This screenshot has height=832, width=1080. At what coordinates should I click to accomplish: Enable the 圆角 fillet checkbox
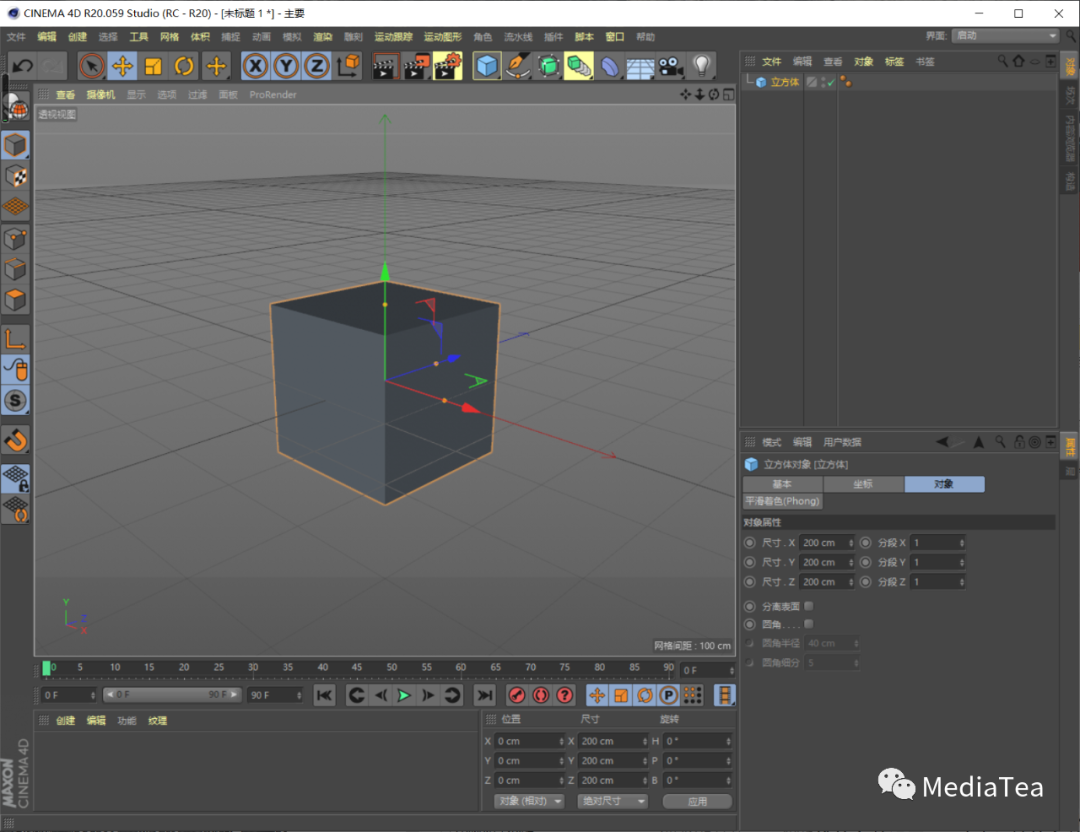pos(809,624)
